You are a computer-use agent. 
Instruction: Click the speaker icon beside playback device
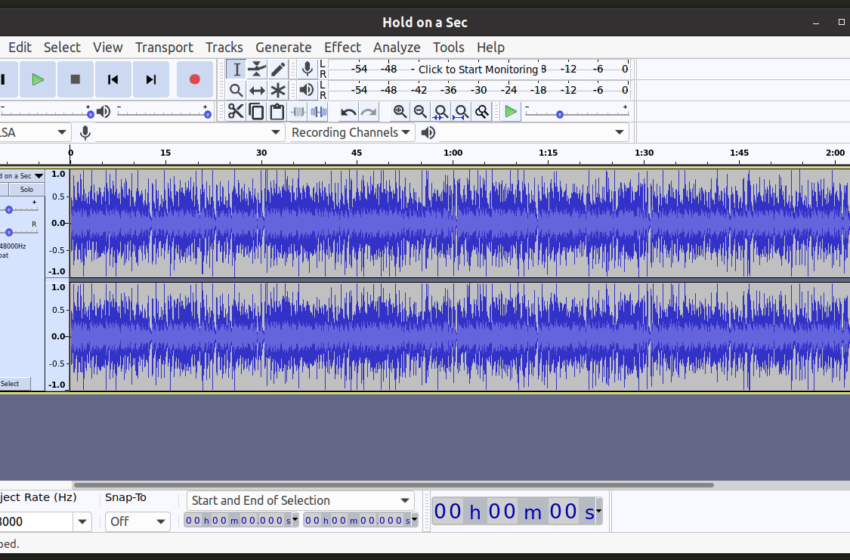click(428, 132)
